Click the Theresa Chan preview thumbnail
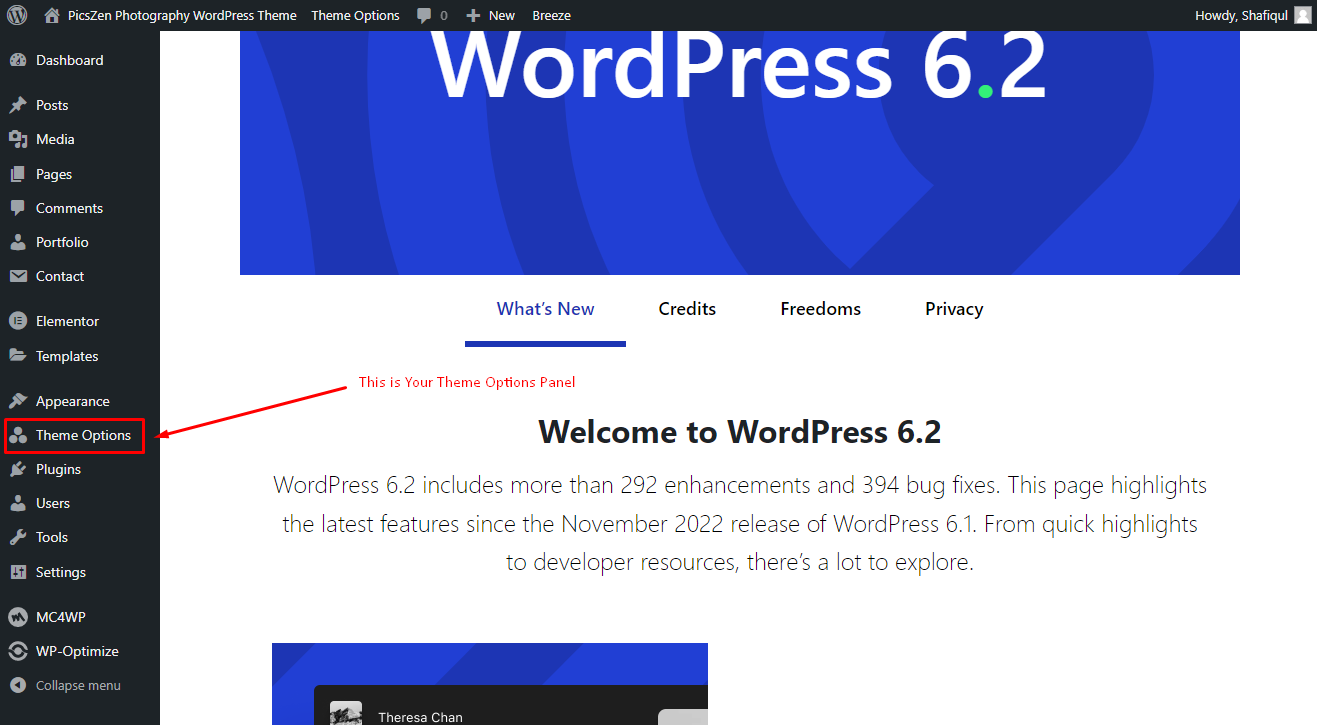 pos(346,715)
